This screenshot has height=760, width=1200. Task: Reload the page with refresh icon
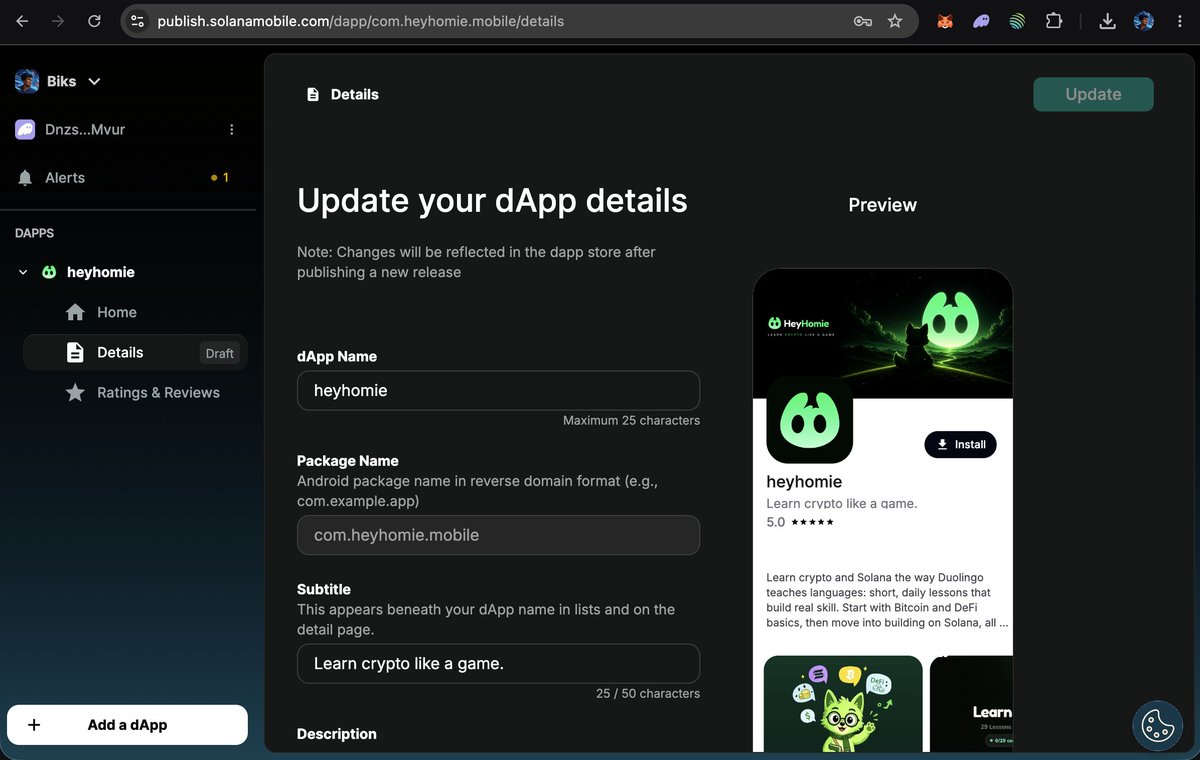tap(94, 20)
